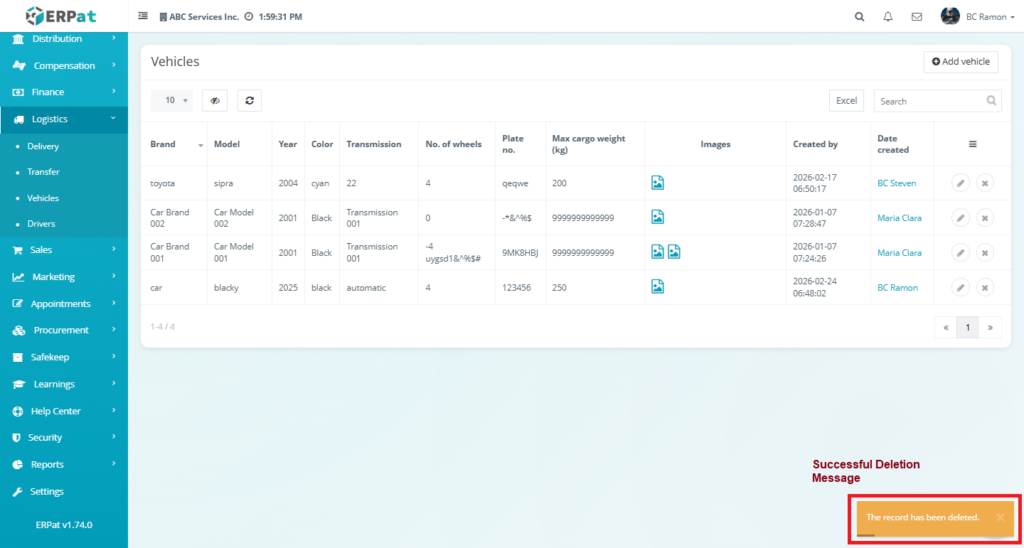Toggle the sidebar hamburger menu icon

click(x=143, y=17)
